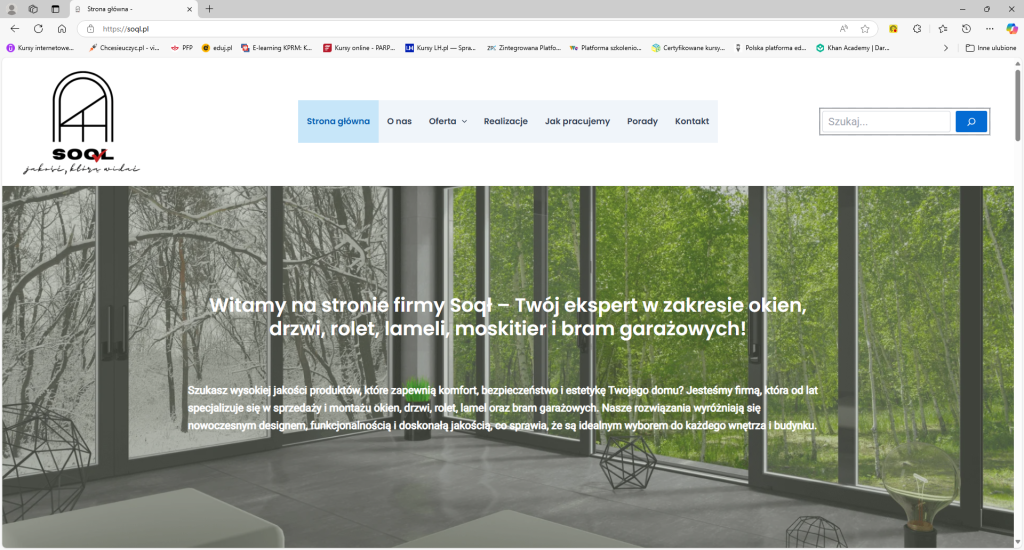Viewport: 1024px width, 550px height.
Task: Open the Extensions puzzle icon
Action: [917, 29]
